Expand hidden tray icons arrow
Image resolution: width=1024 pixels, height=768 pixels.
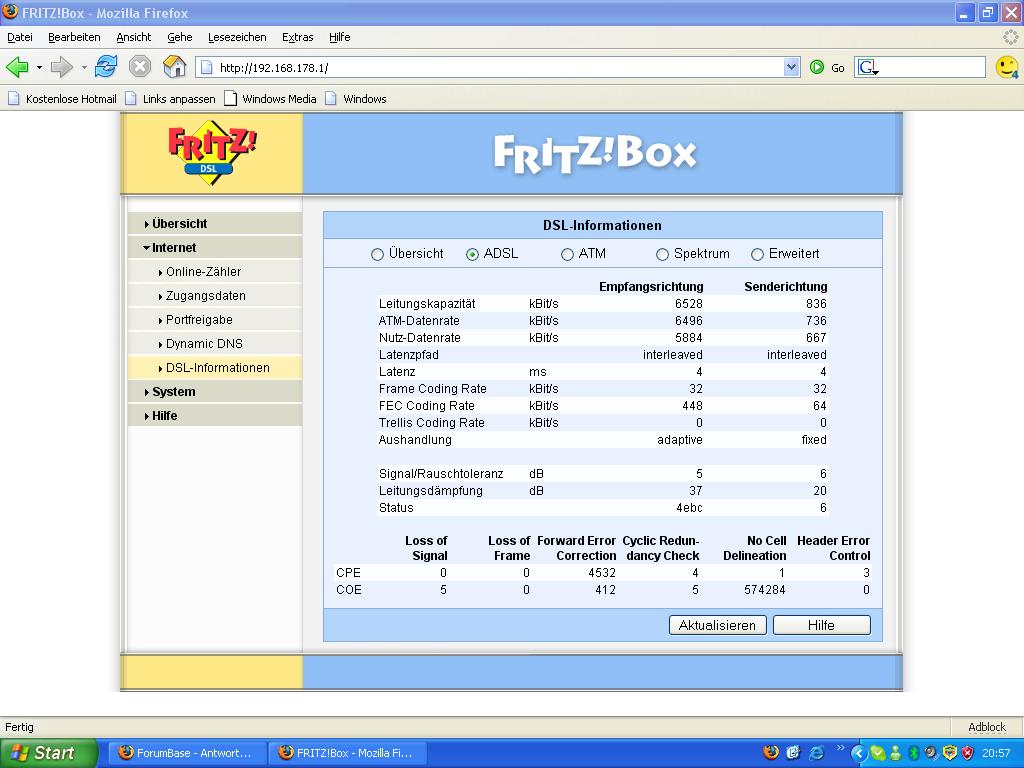[858, 753]
